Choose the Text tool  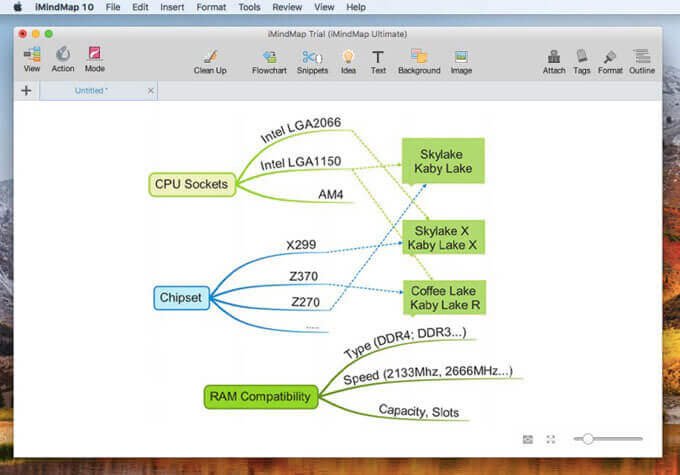point(378,62)
